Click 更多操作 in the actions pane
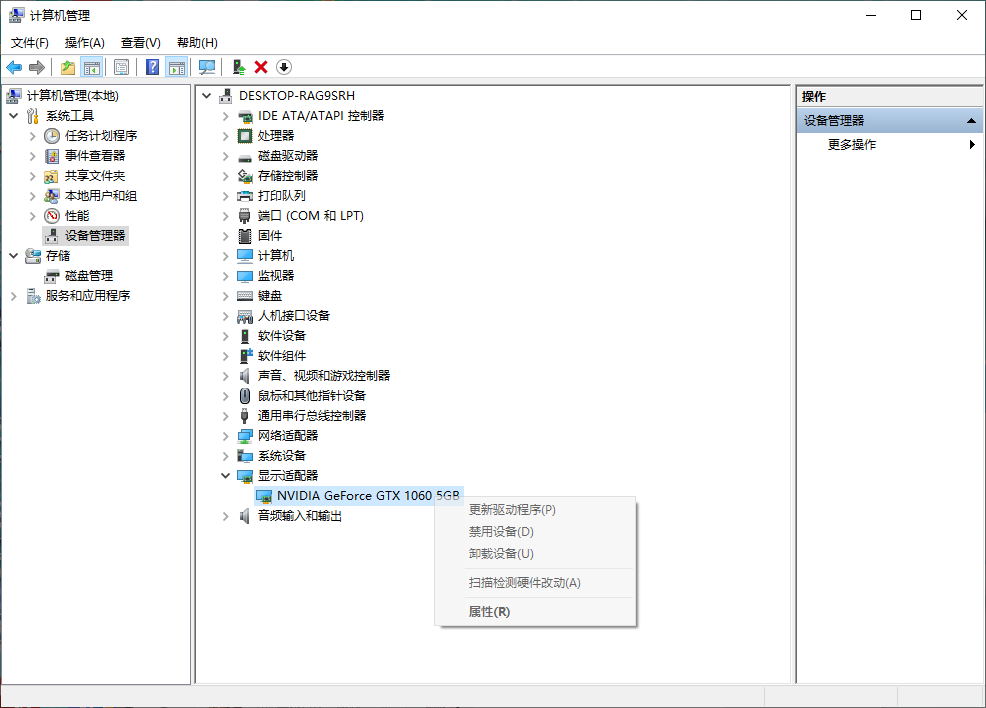Screen dimensions: 986x708 tap(852, 145)
